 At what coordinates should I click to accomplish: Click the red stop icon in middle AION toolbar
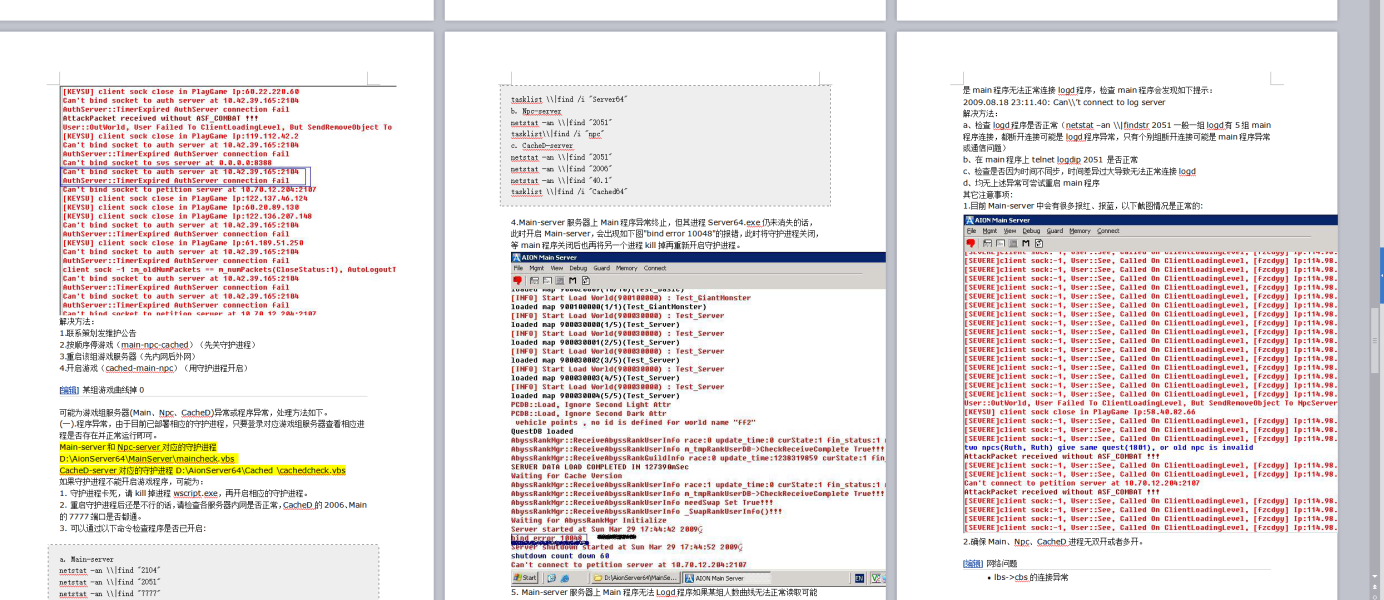tap(517, 280)
